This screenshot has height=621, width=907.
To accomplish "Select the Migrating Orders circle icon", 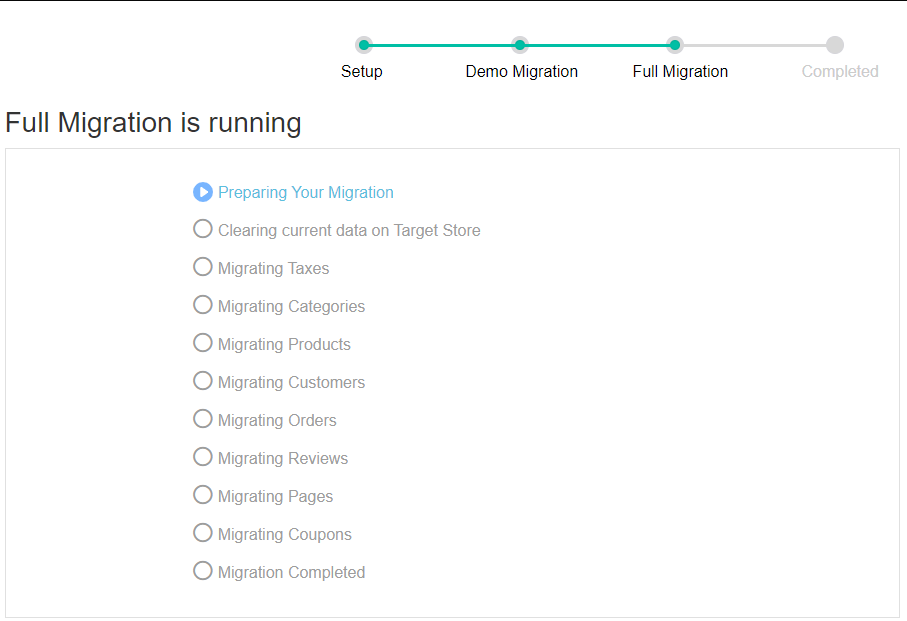I will (x=203, y=419).
